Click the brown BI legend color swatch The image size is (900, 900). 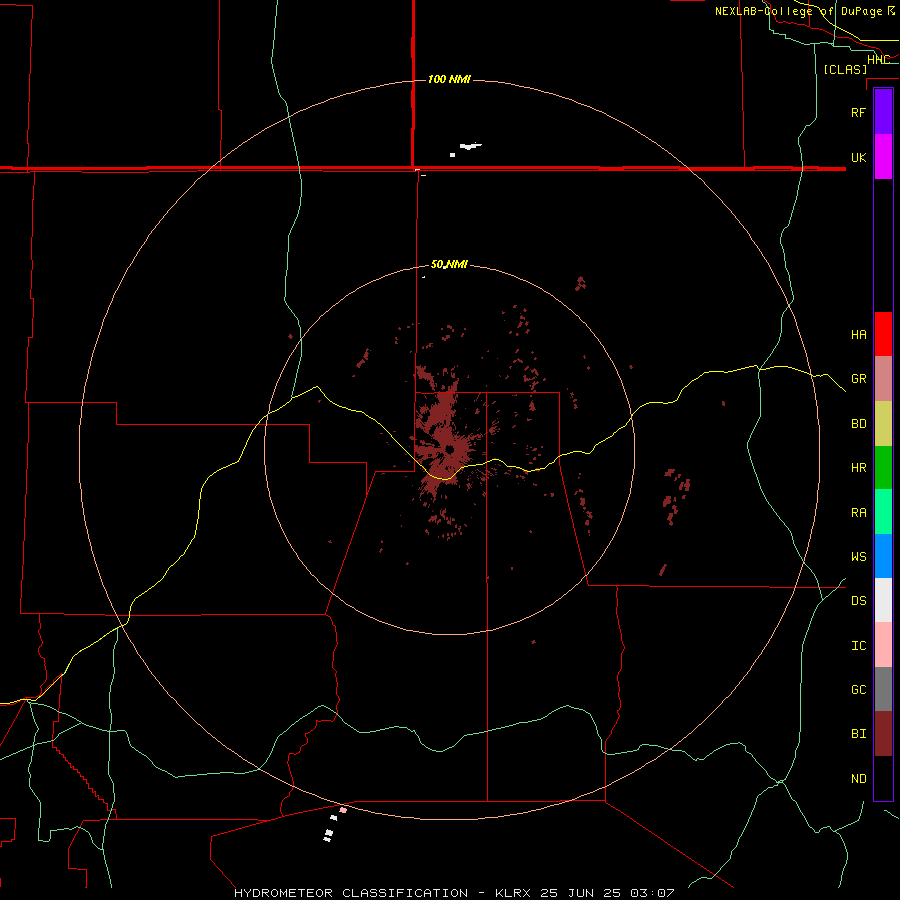tap(883, 734)
